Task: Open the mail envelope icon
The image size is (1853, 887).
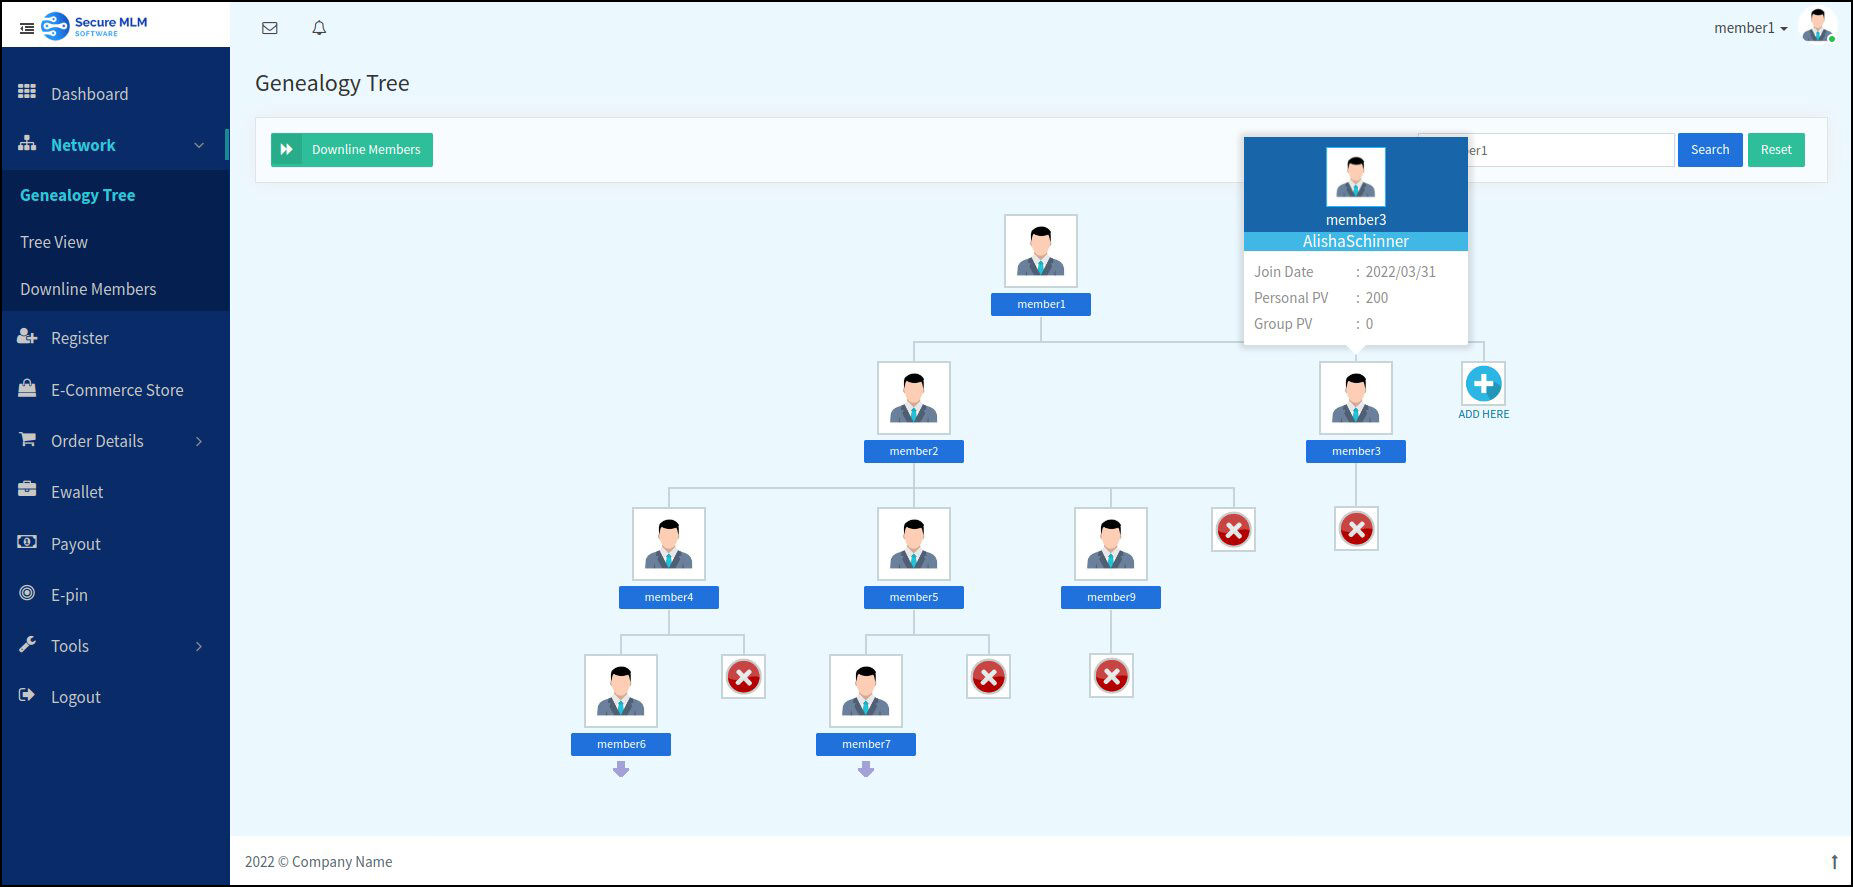Action: coord(269,28)
